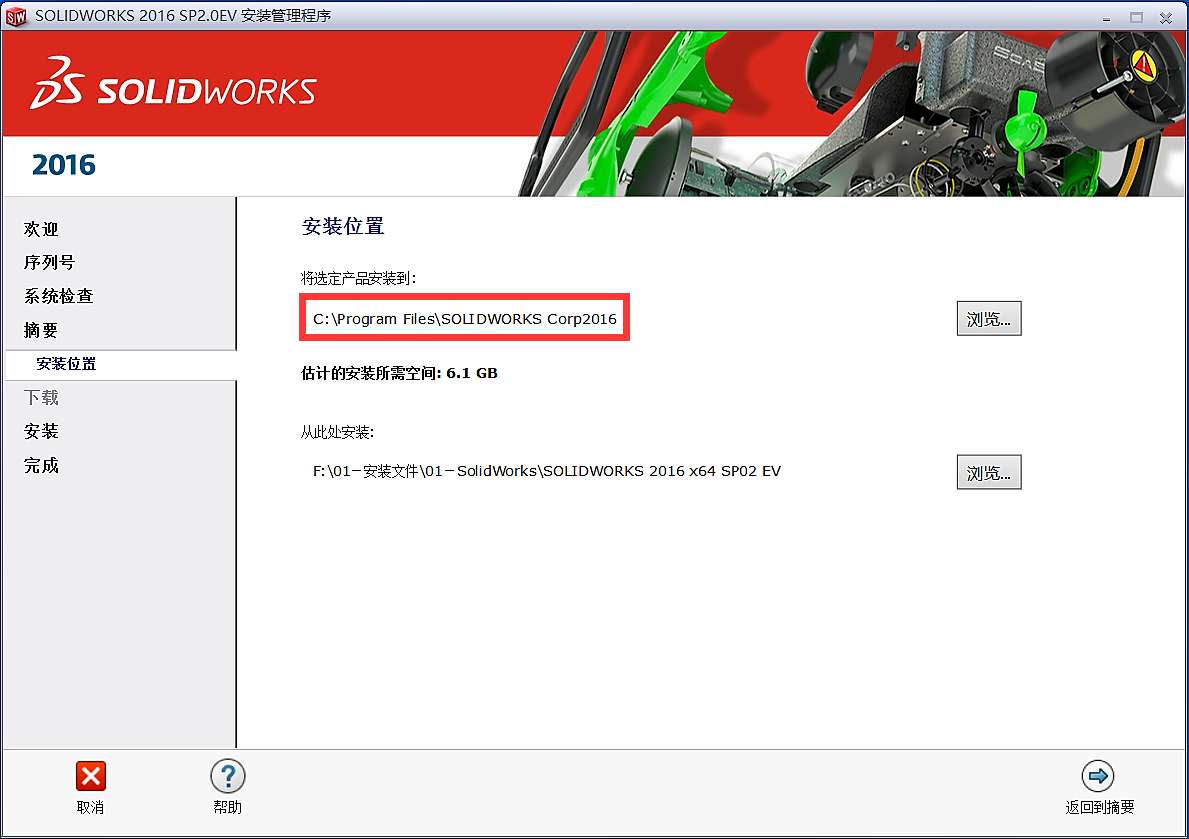
Task: Click the install path C:\Program Files\SOLIDWORKS Corp2016
Action: 465,319
